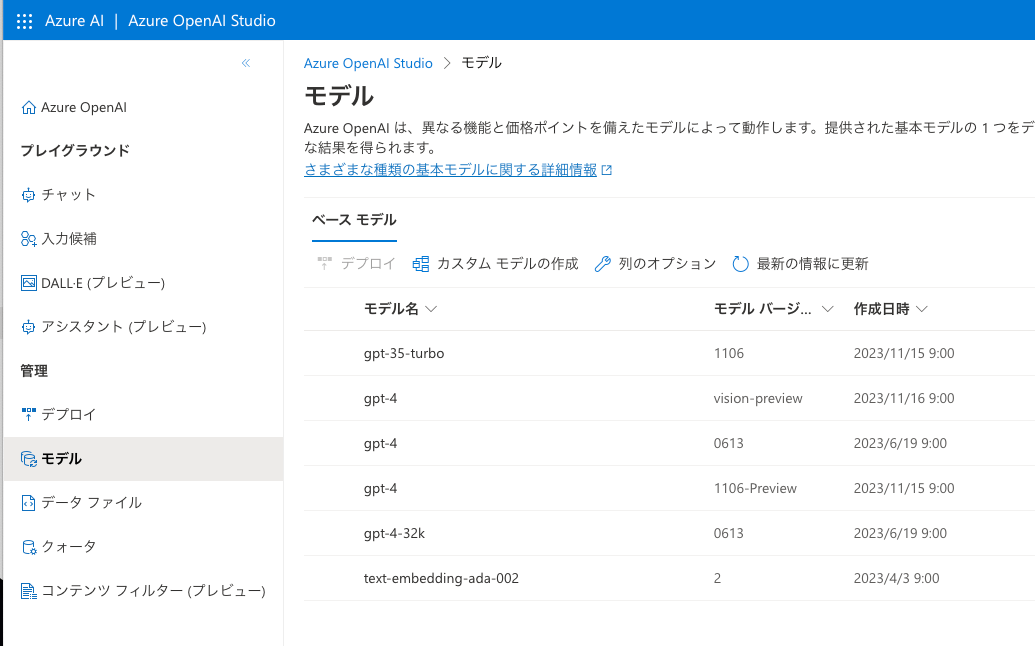
Task: Click the チャット robot icon
Action: tap(28, 195)
